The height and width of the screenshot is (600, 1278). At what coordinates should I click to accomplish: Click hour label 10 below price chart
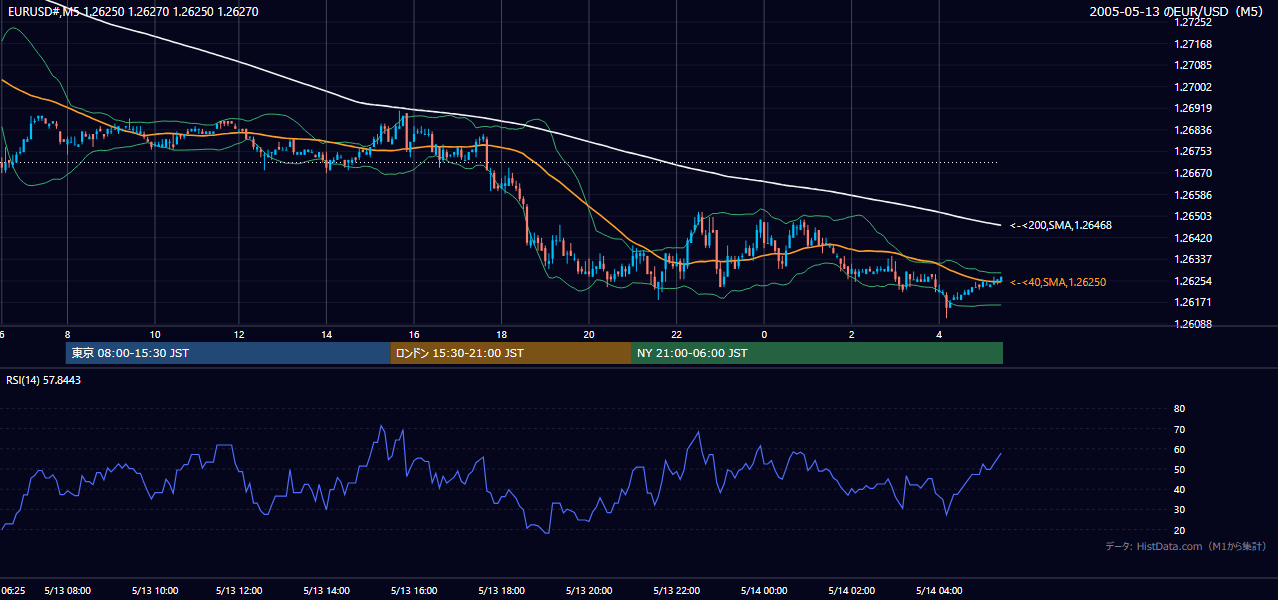coord(154,334)
